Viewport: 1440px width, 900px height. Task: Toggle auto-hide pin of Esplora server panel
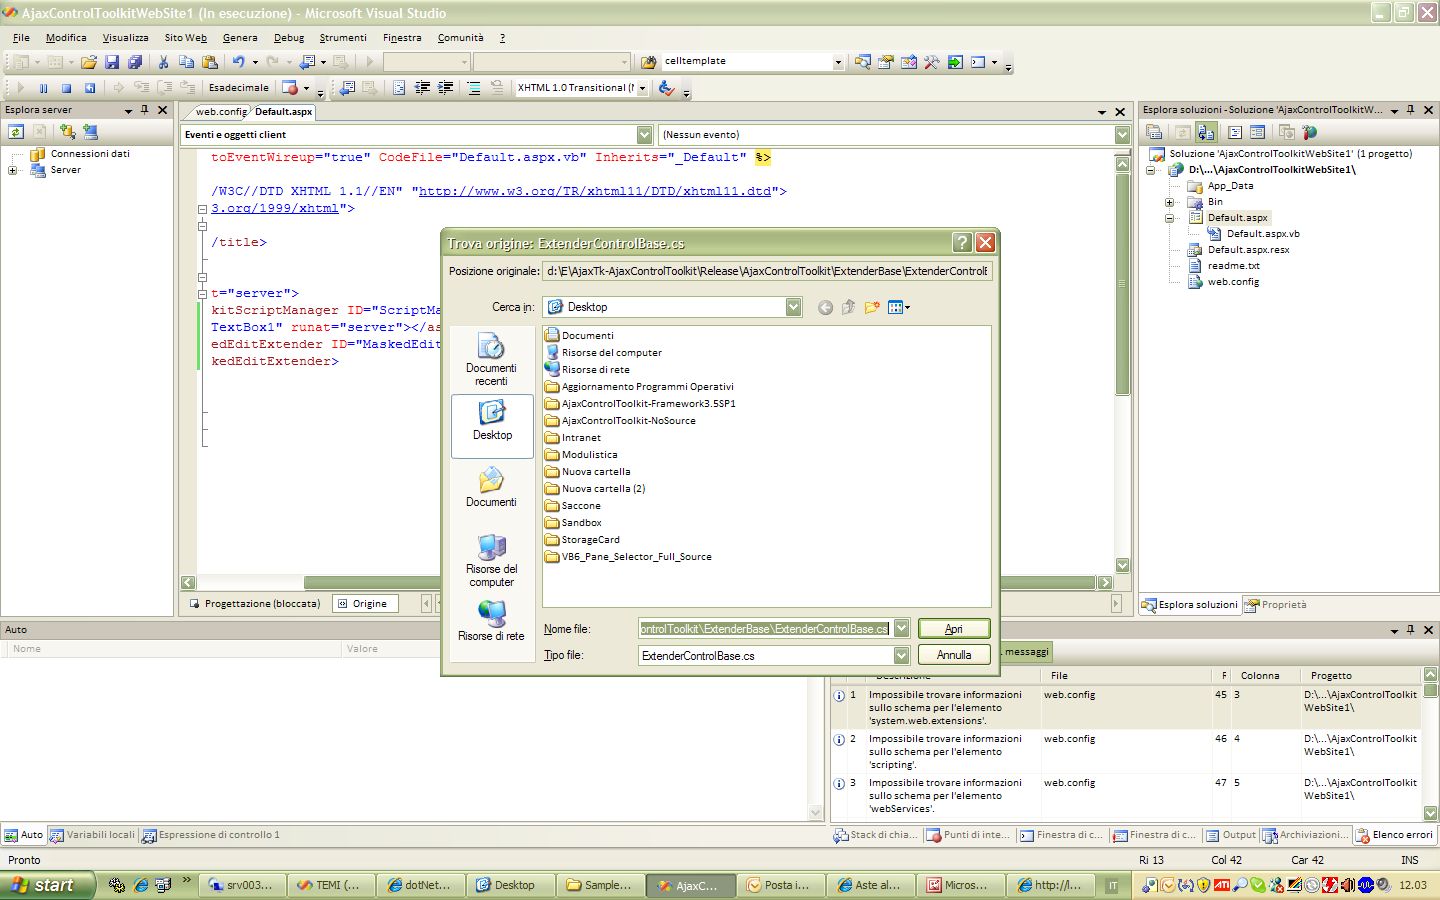coord(145,110)
